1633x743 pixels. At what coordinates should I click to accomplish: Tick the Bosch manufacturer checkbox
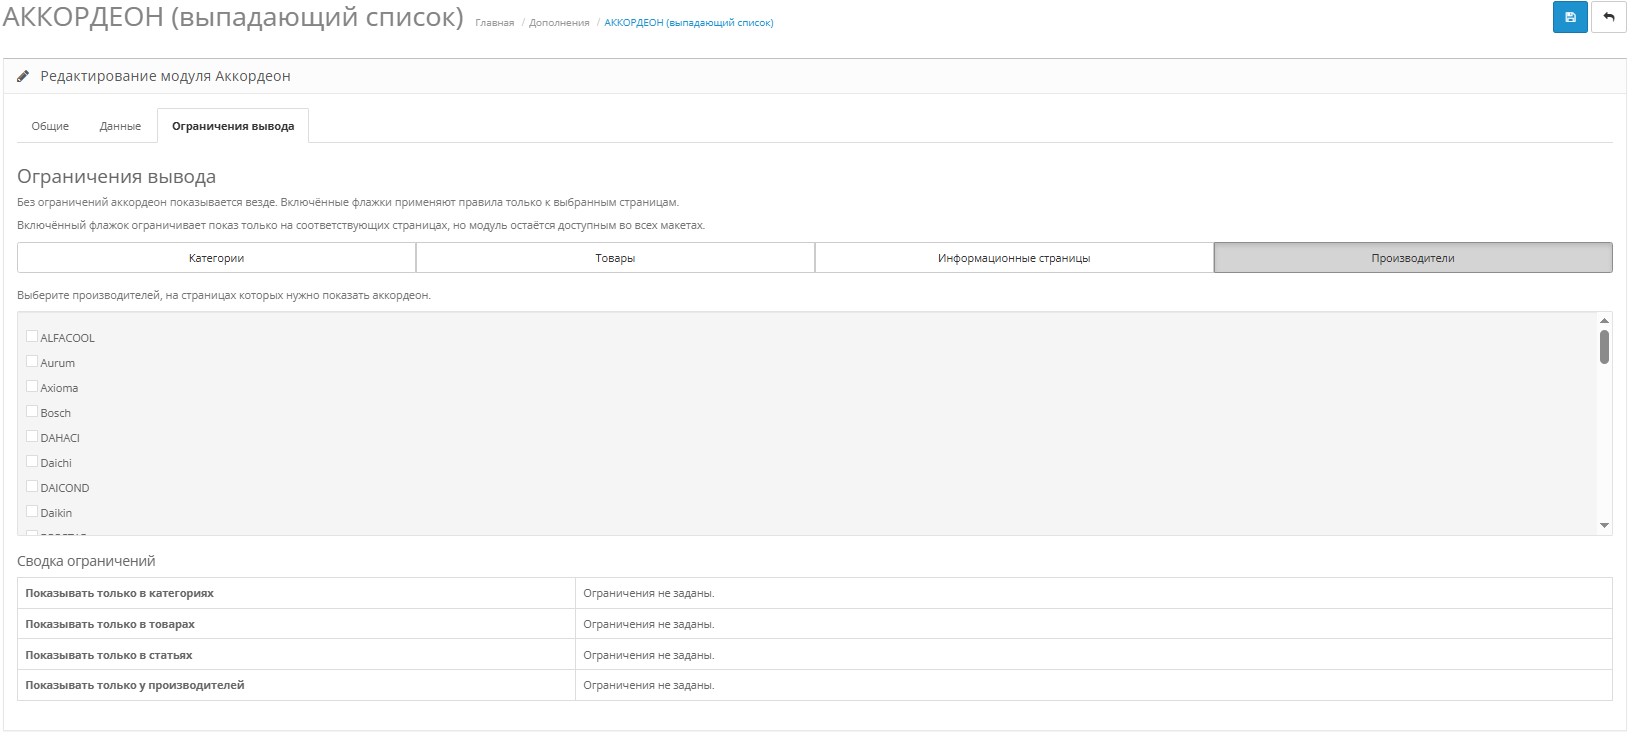pos(32,412)
